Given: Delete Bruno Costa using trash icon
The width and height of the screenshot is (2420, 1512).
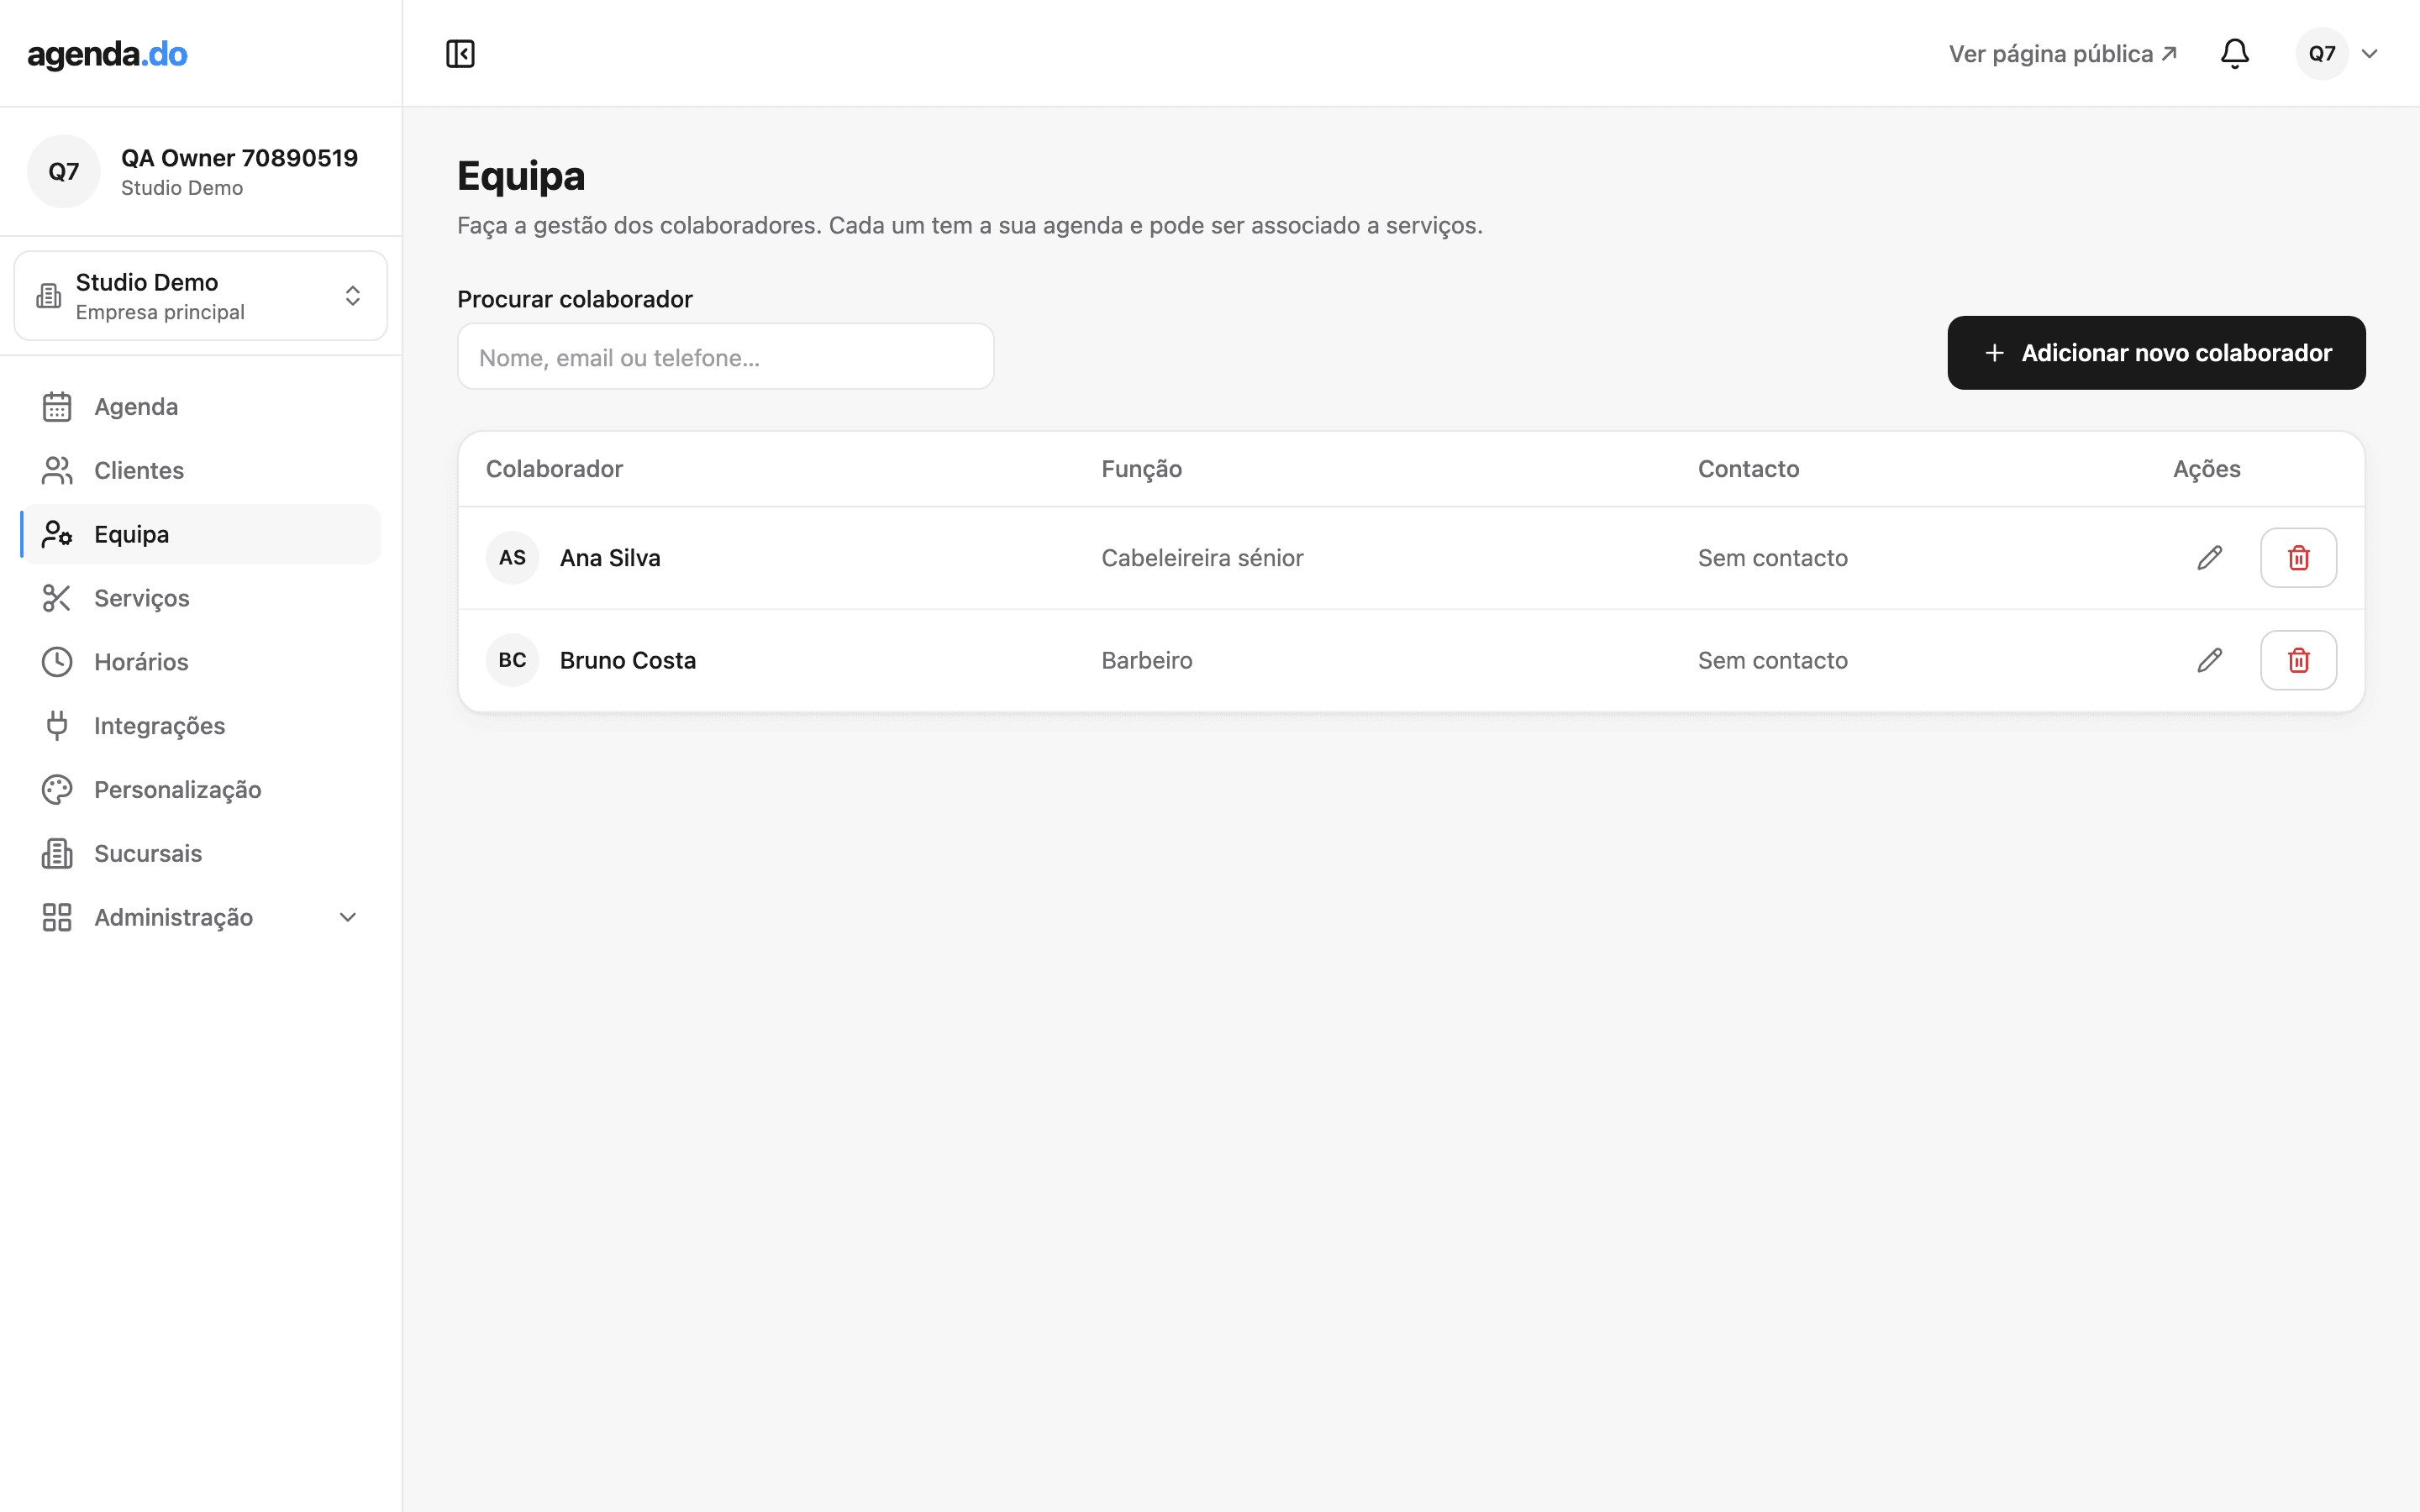Looking at the screenshot, I should click(x=2298, y=660).
